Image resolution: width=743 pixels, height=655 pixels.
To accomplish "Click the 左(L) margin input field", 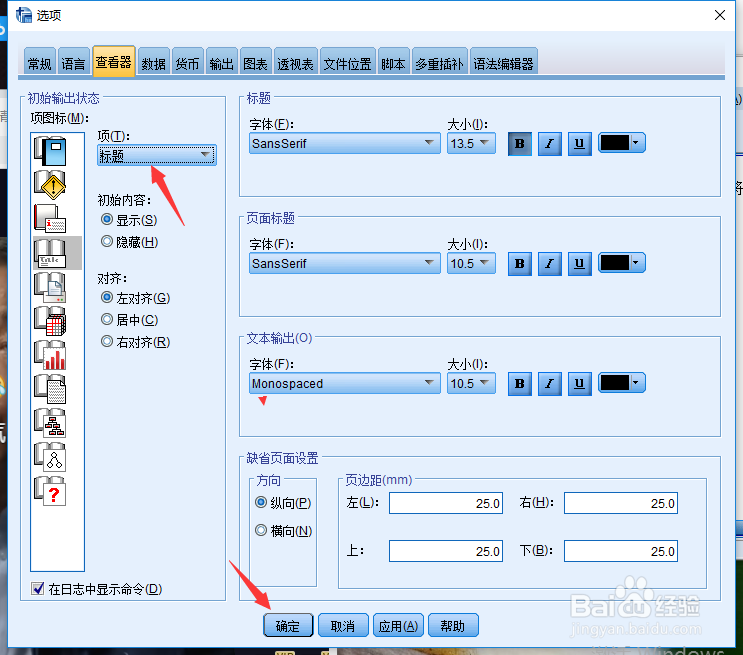I will [446, 503].
